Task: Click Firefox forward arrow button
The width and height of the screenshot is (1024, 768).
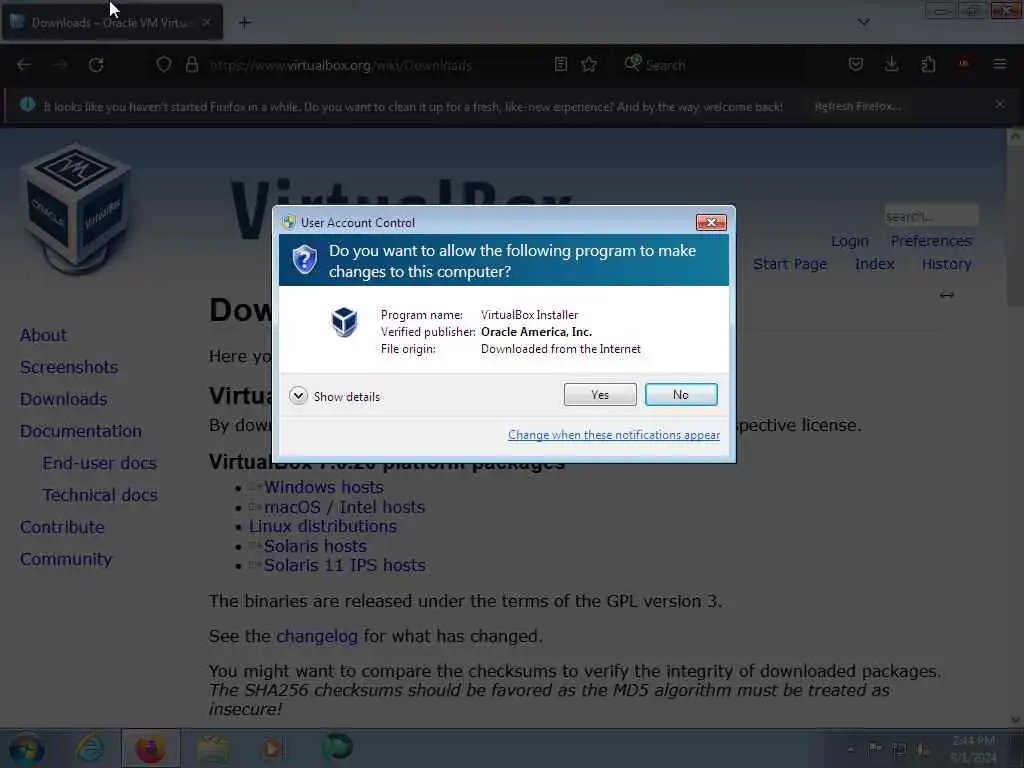Action: pos(60,65)
